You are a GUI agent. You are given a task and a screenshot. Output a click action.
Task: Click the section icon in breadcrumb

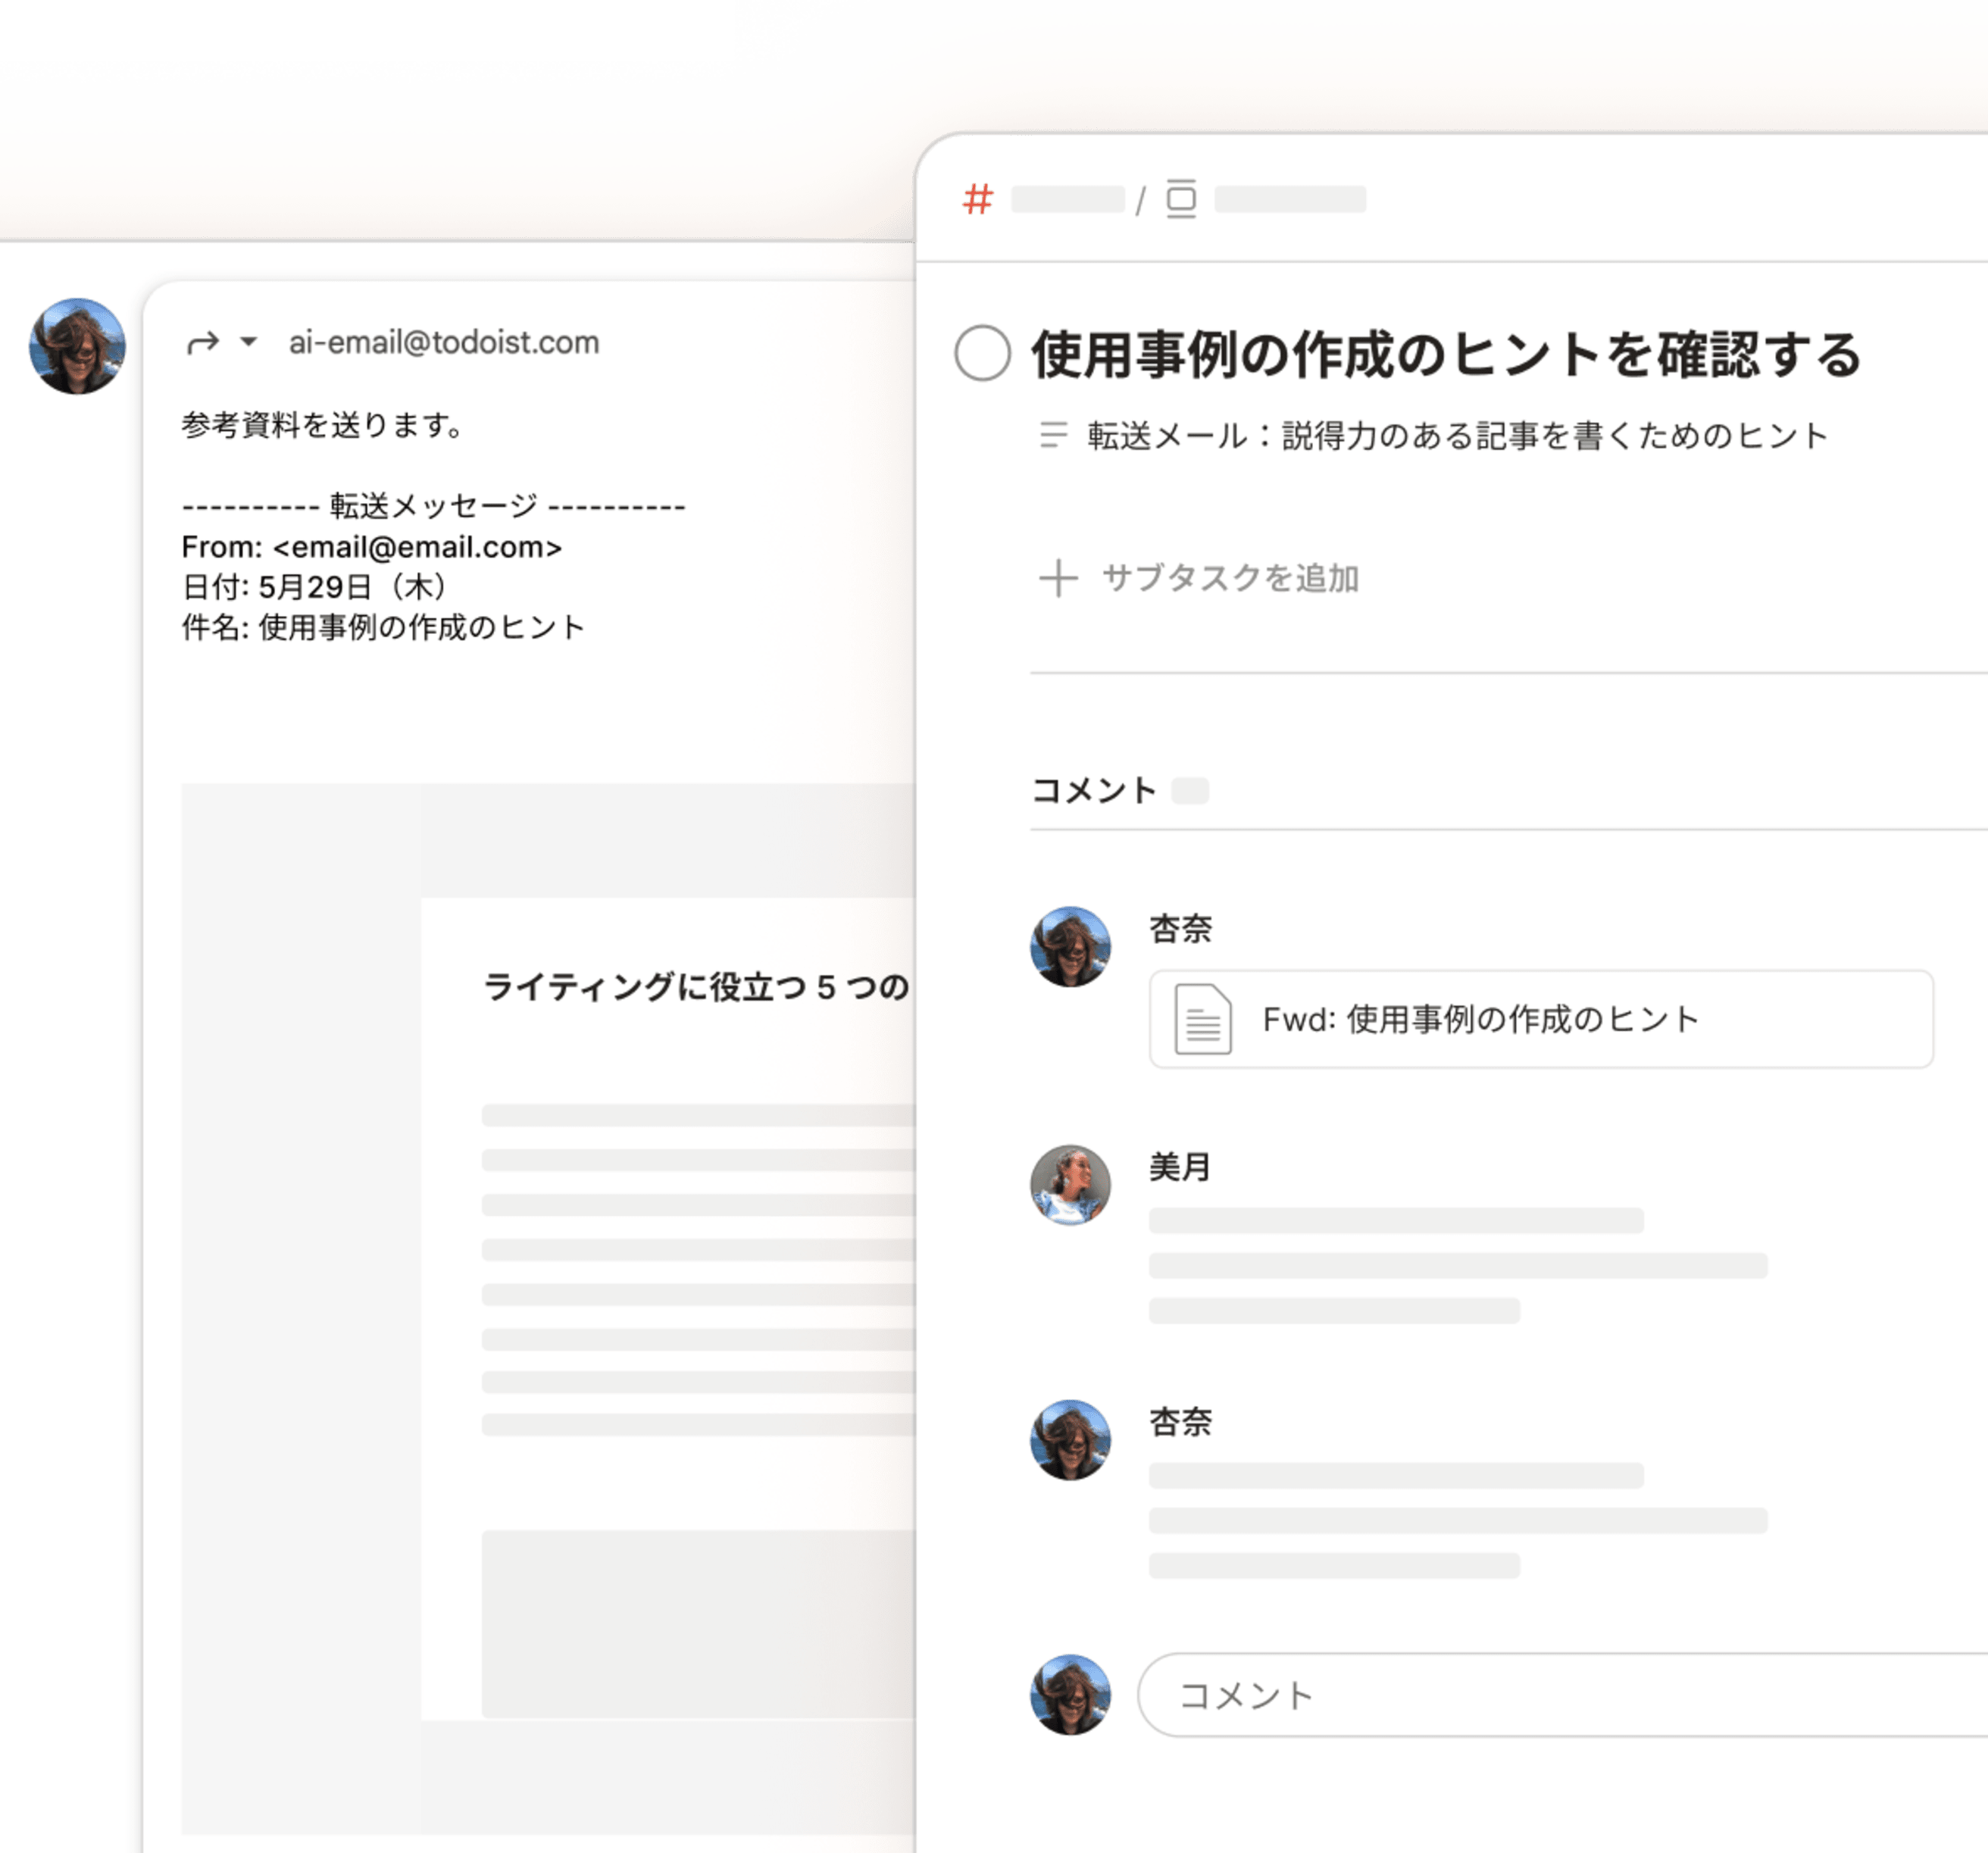[1181, 199]
